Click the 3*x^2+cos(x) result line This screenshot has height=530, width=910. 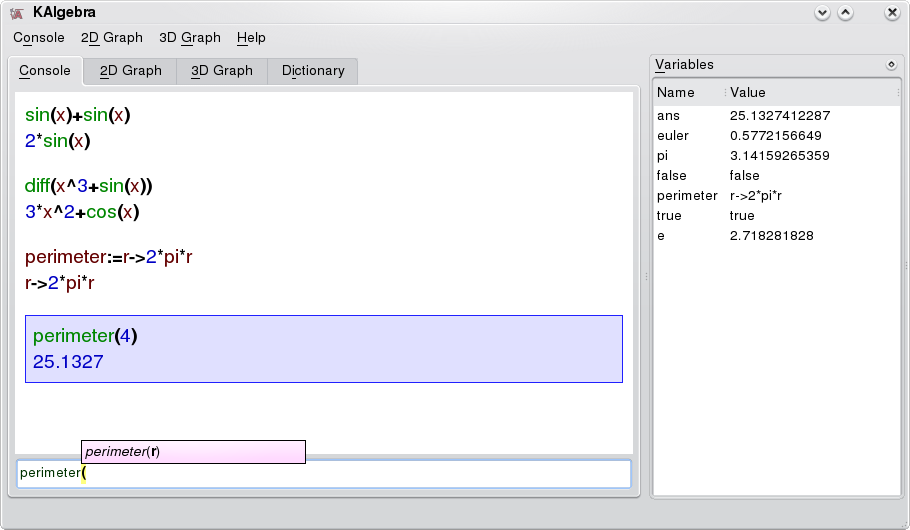82,212
